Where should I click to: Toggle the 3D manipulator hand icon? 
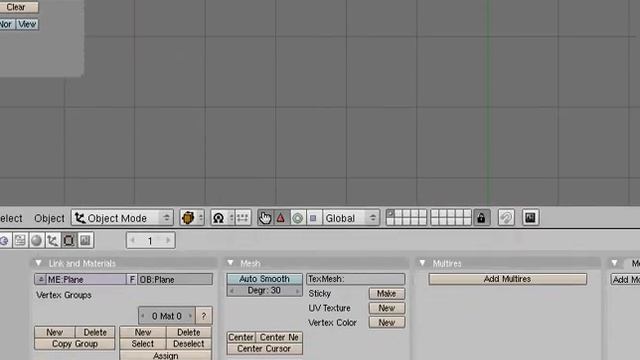265,218
